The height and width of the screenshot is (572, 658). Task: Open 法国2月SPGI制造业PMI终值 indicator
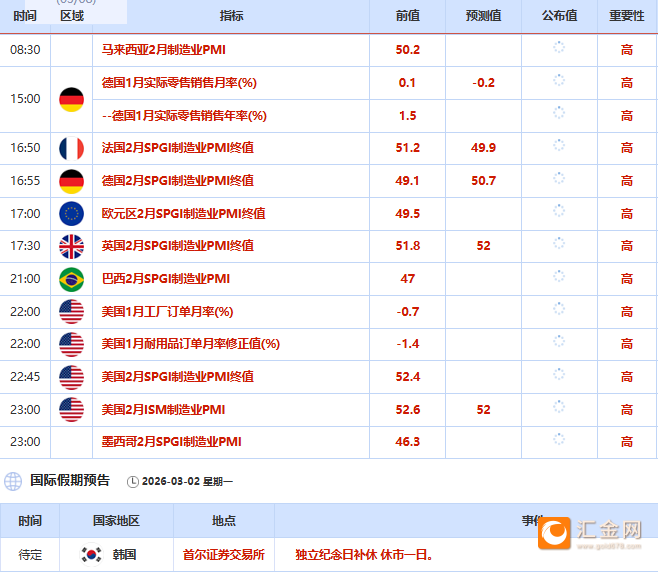(x=178, y=148)
